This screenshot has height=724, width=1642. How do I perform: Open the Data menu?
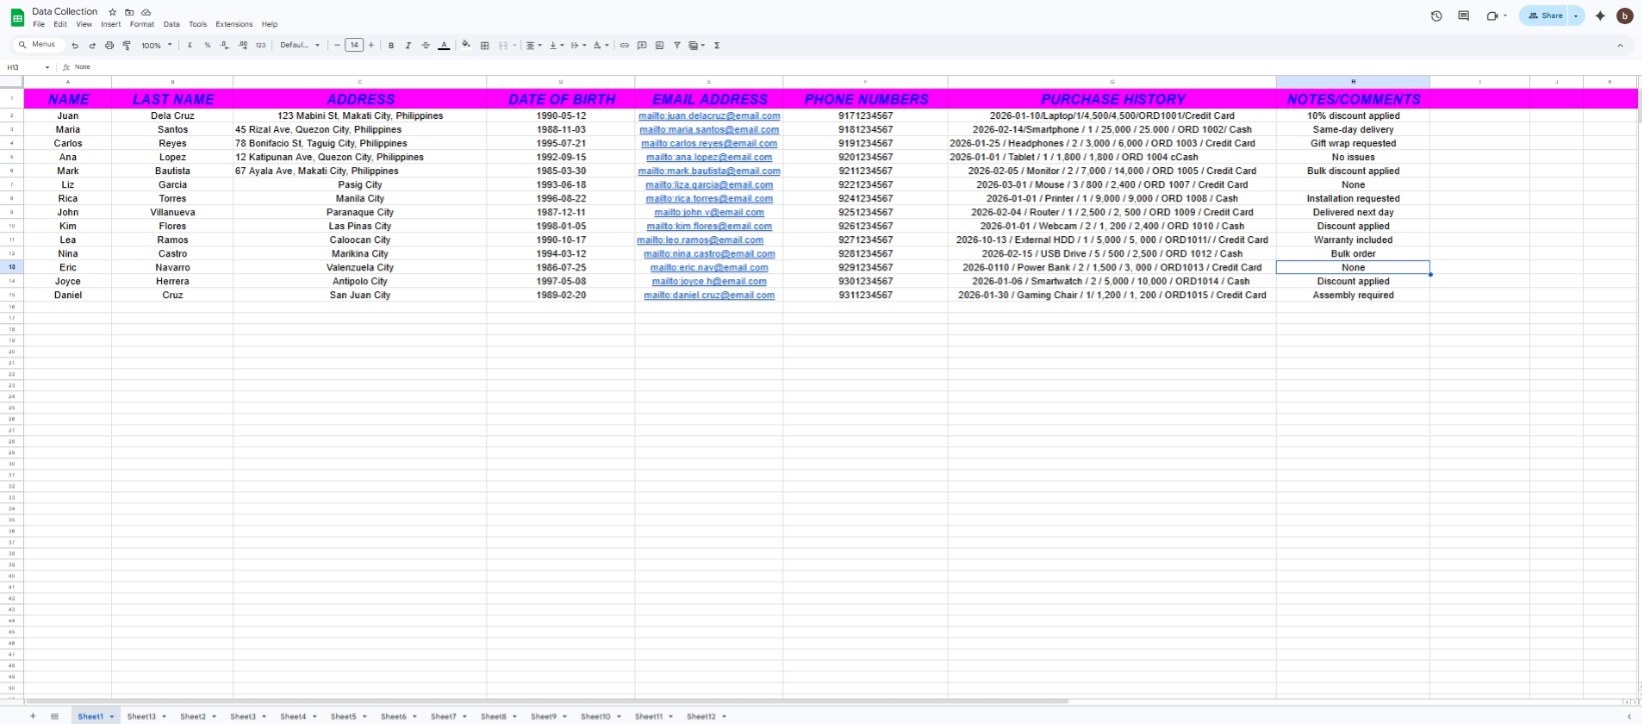pyautogui.click(x=172, y=24)
